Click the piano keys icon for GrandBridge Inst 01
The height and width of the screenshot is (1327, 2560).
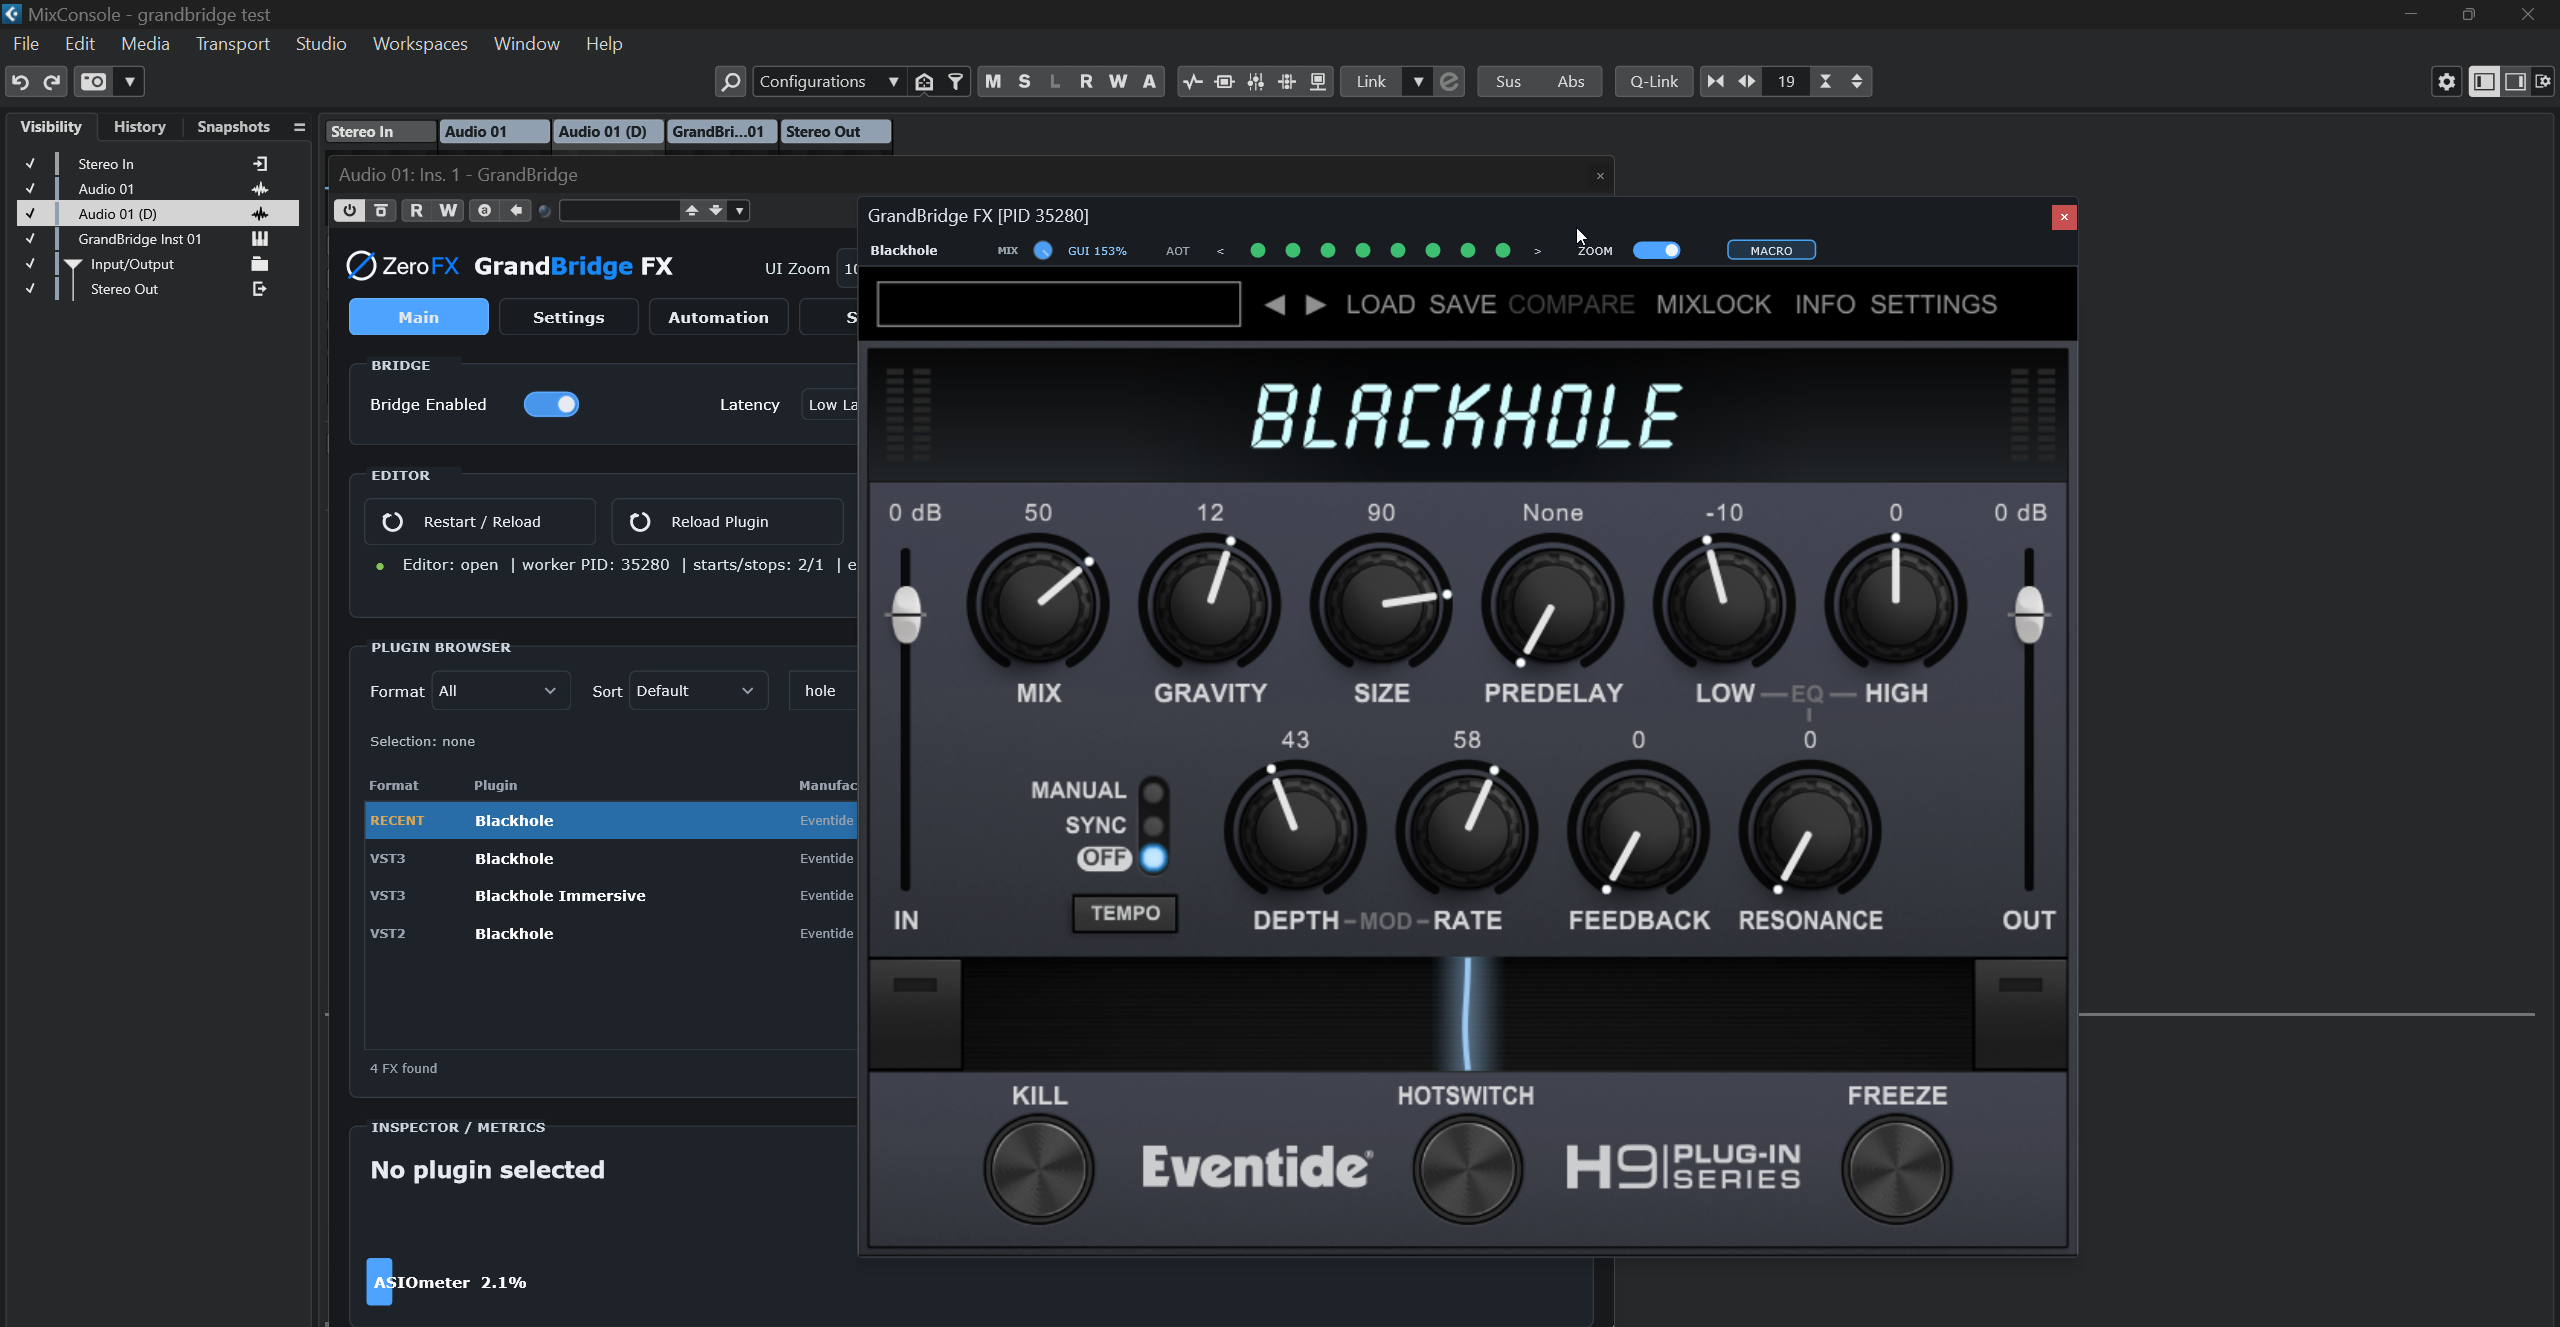(x=260, y=239)
